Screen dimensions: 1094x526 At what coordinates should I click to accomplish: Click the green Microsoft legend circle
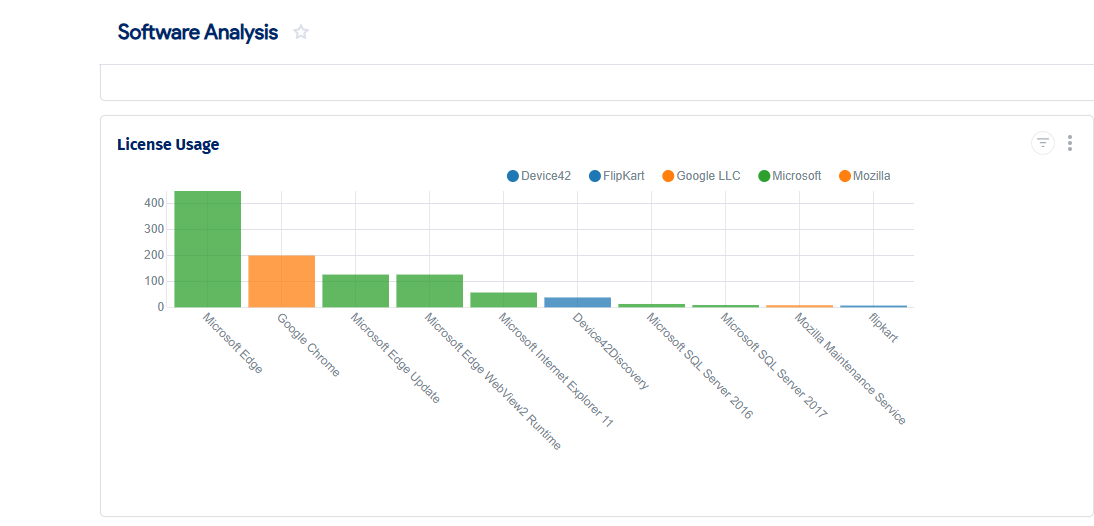click(764, 176)
